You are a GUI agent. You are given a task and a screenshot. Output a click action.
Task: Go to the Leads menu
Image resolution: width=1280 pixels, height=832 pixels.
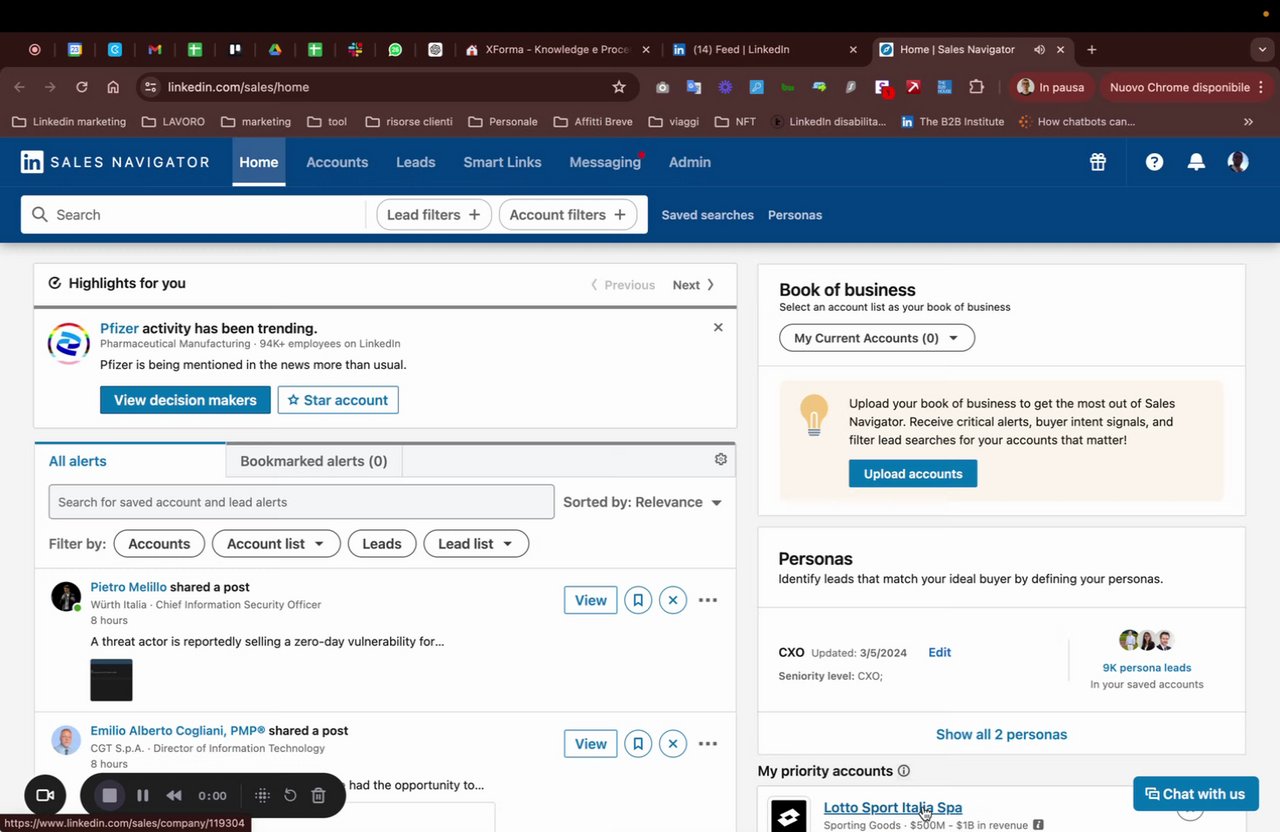(415, 162)
